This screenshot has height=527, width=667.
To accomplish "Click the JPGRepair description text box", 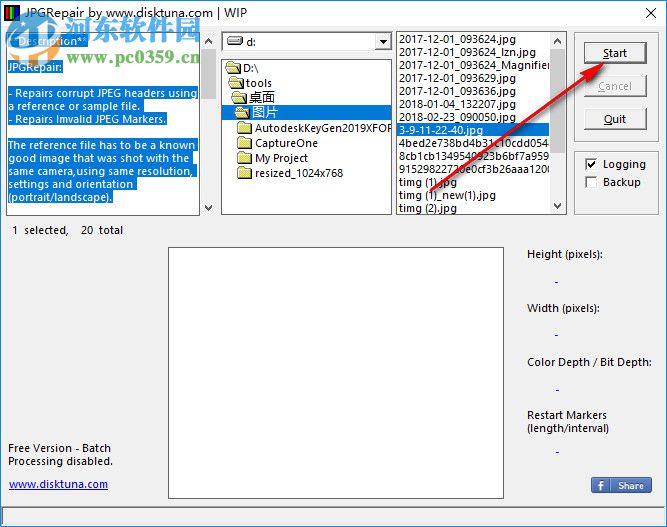I will [103, 123].
